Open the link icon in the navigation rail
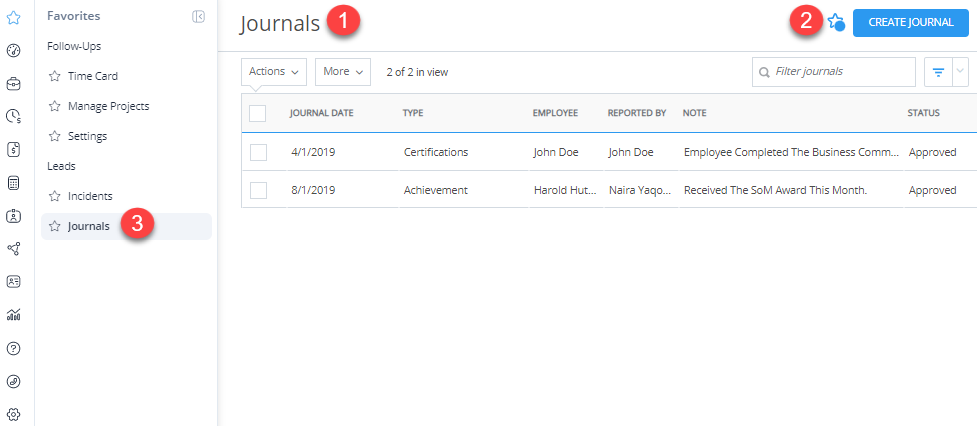The width and height of the screenshot is (977, 426). [14, 381]
